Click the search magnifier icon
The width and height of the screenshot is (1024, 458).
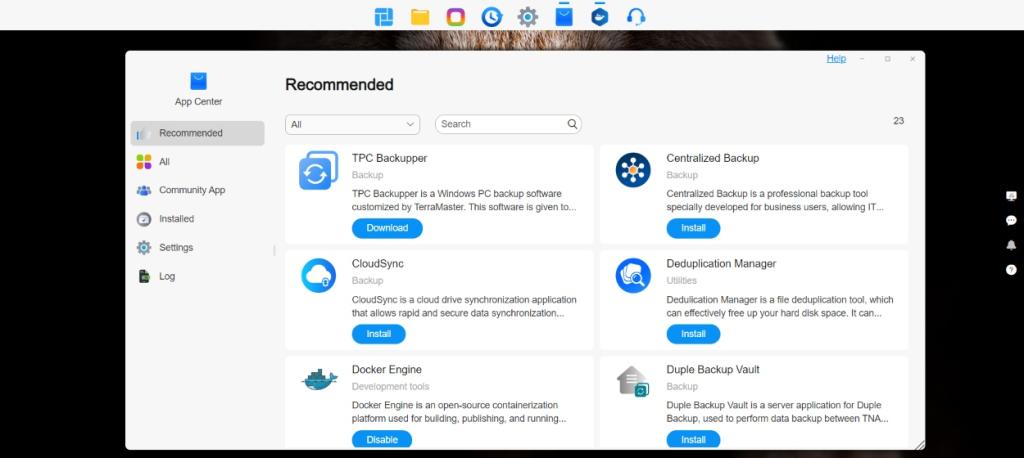click(x=572, y=124)
